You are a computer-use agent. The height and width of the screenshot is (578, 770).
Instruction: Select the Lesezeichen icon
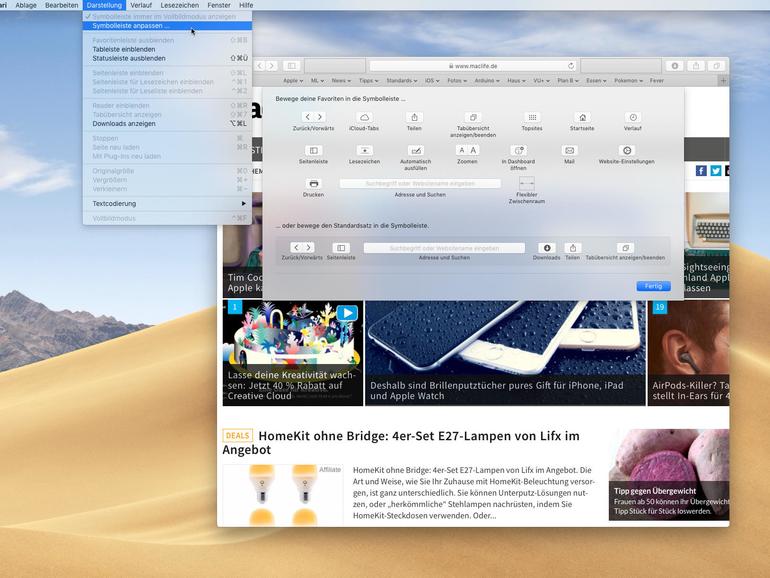[364, 150]
